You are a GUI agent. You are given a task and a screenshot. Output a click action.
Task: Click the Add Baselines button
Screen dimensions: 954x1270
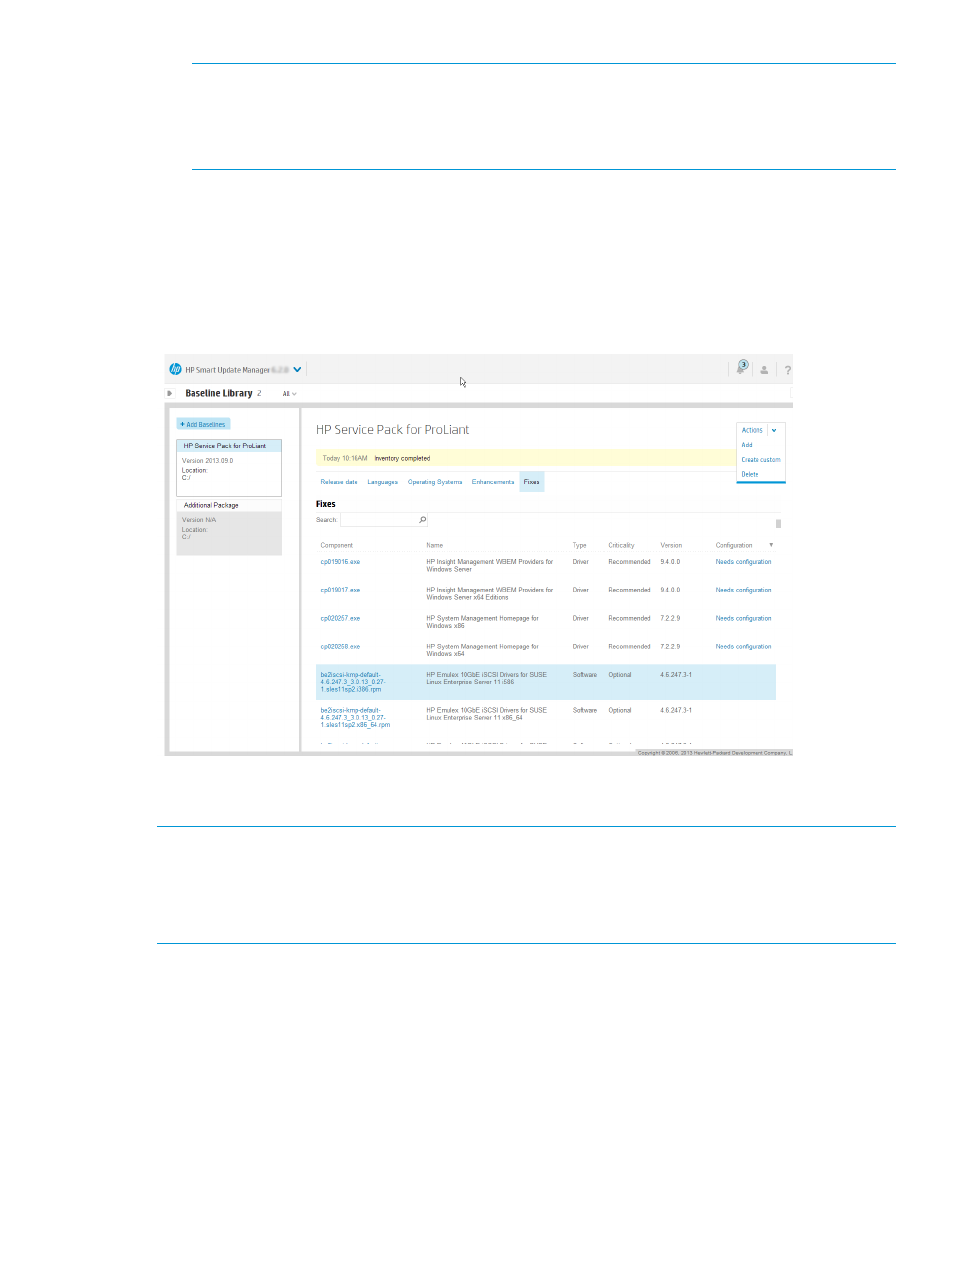pyautogui.click(x=203, y=424)
